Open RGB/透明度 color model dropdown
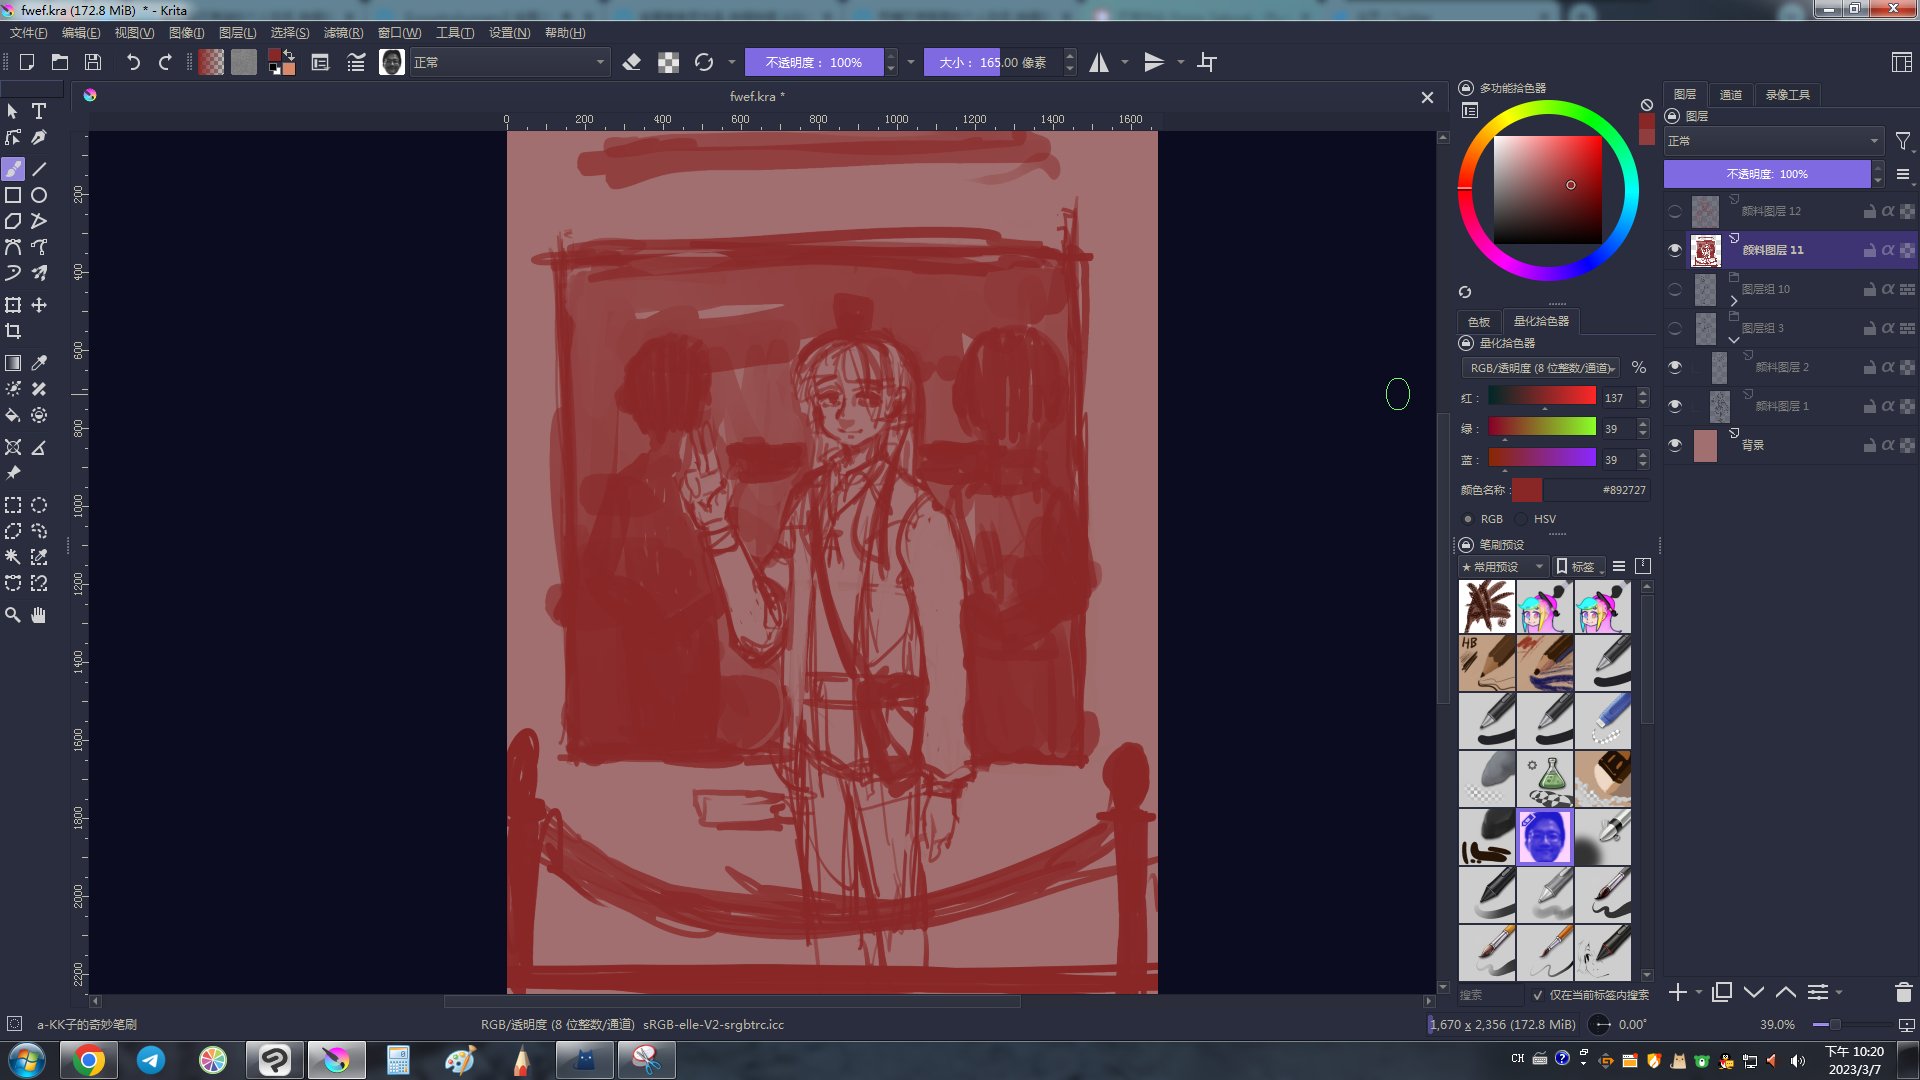Viewport: 1920px width, 1080px height. 1541,368
